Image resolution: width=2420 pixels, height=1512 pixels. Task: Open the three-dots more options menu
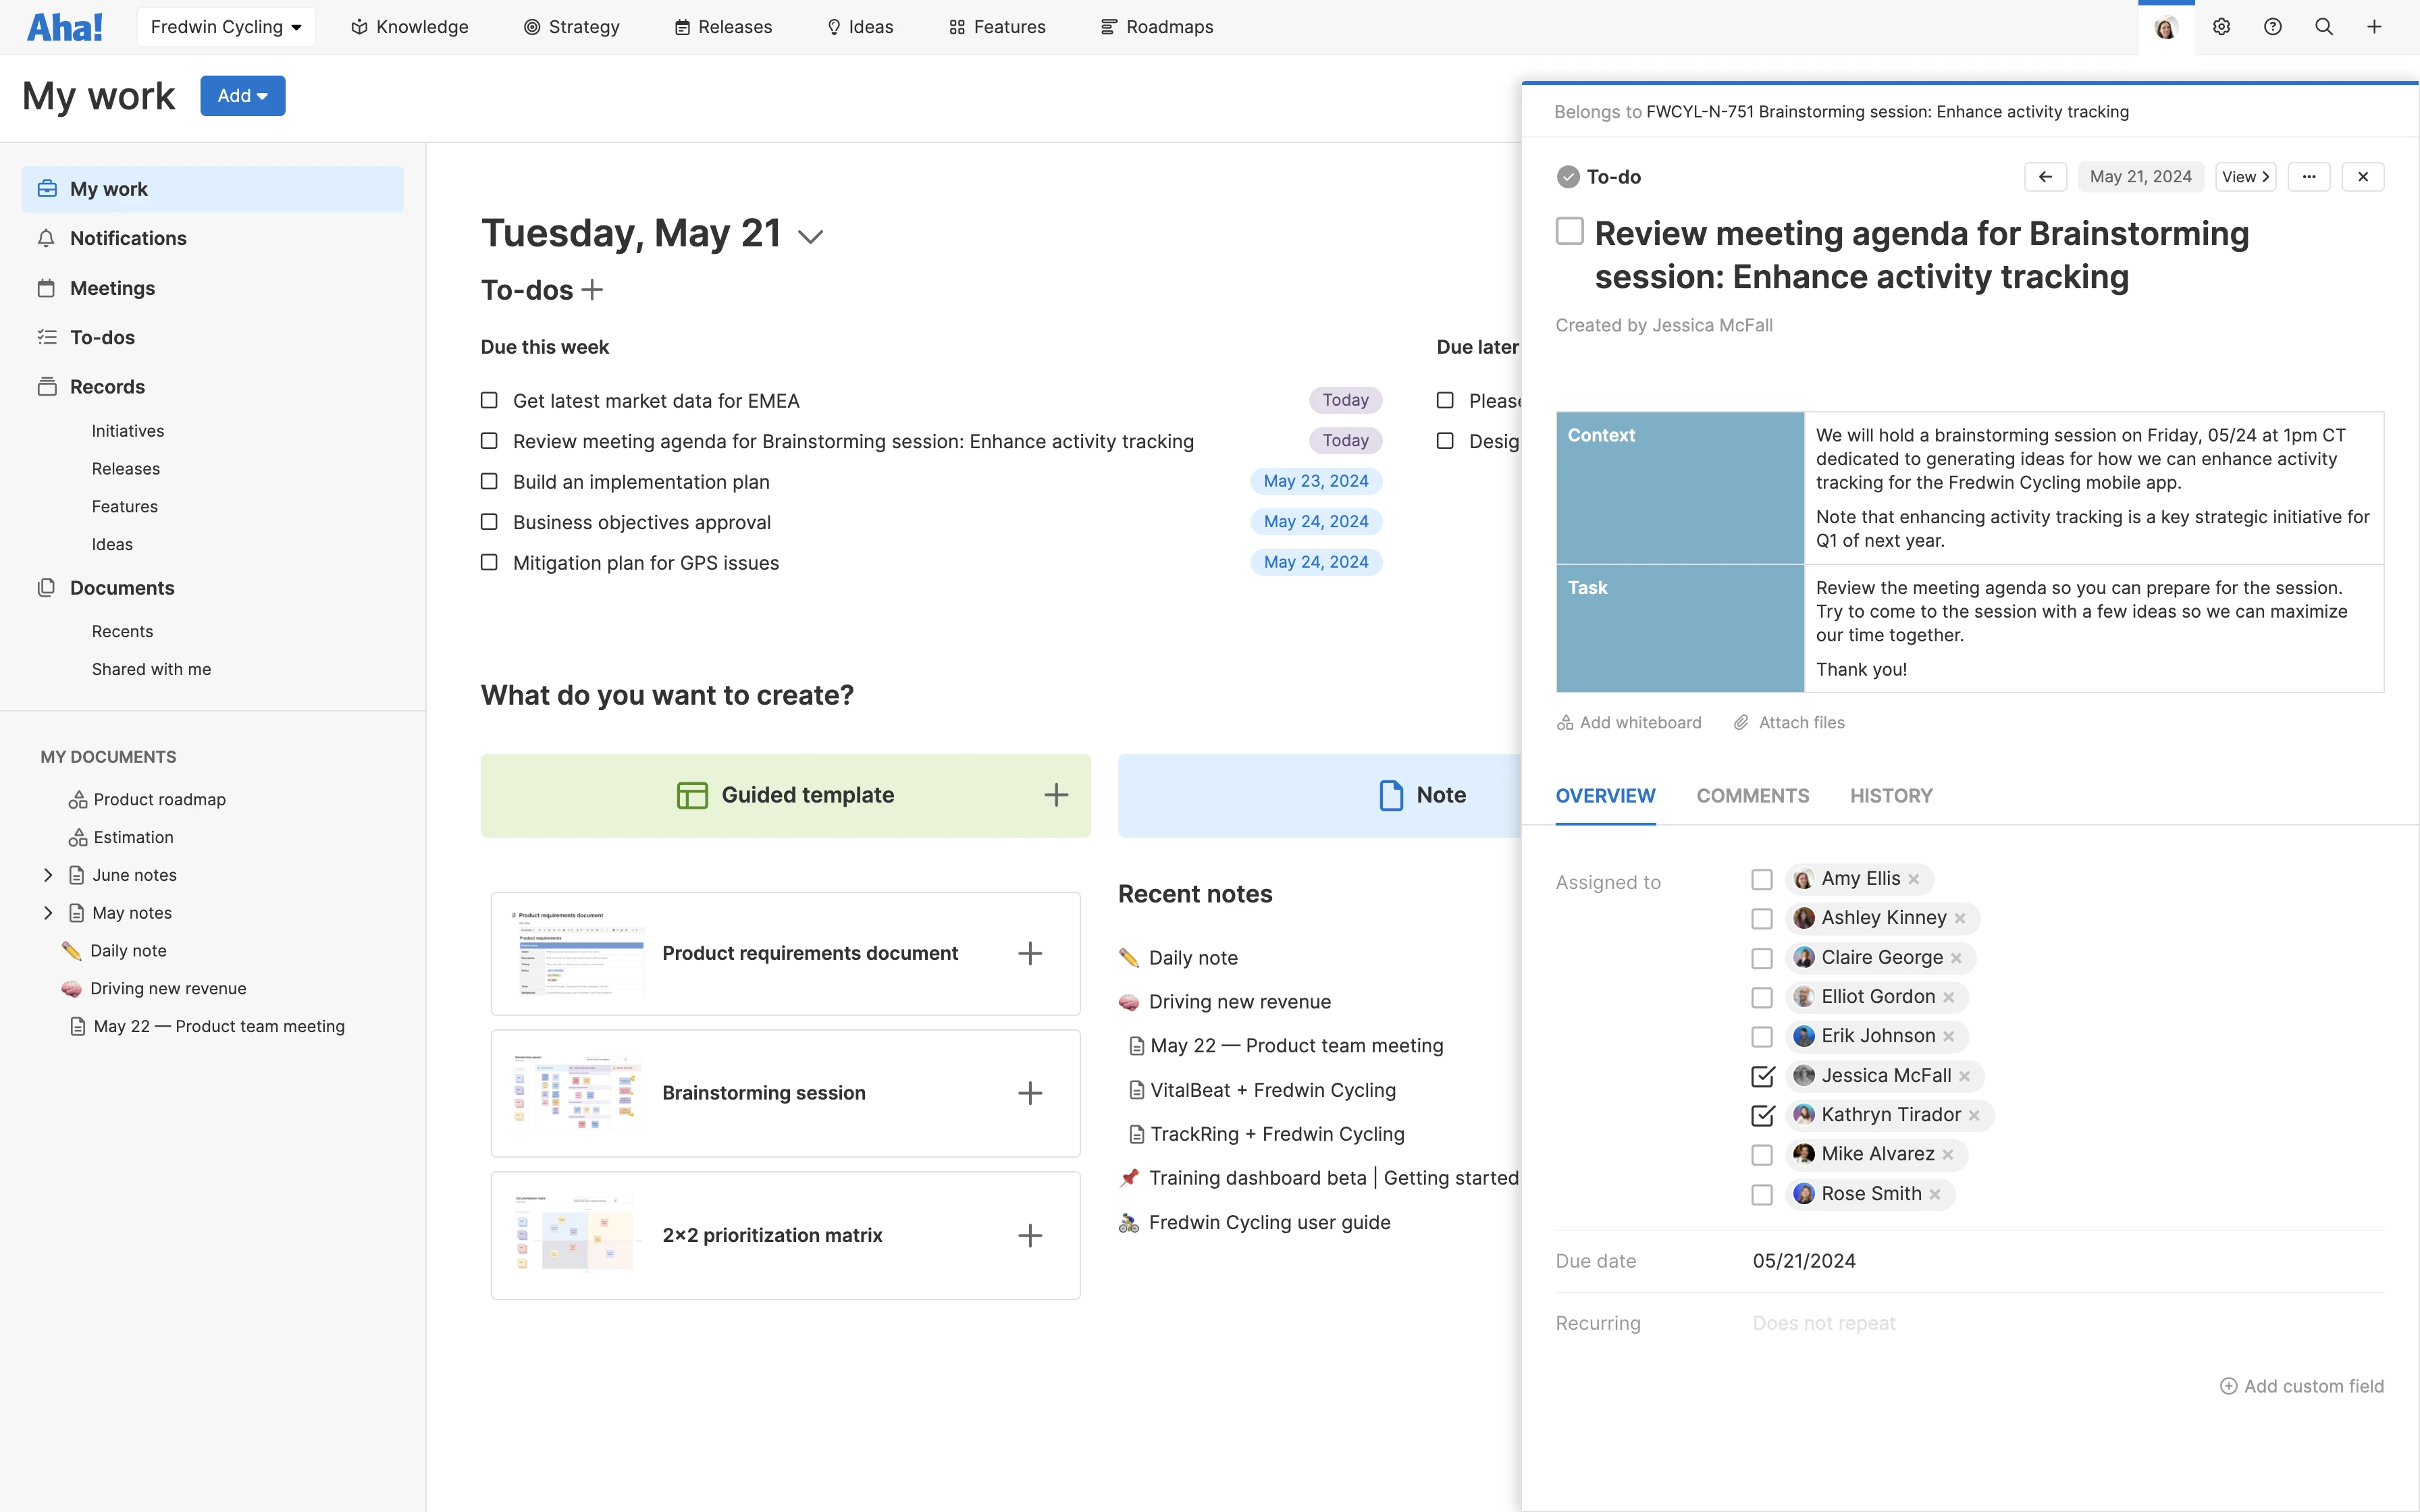point(2308,177)
